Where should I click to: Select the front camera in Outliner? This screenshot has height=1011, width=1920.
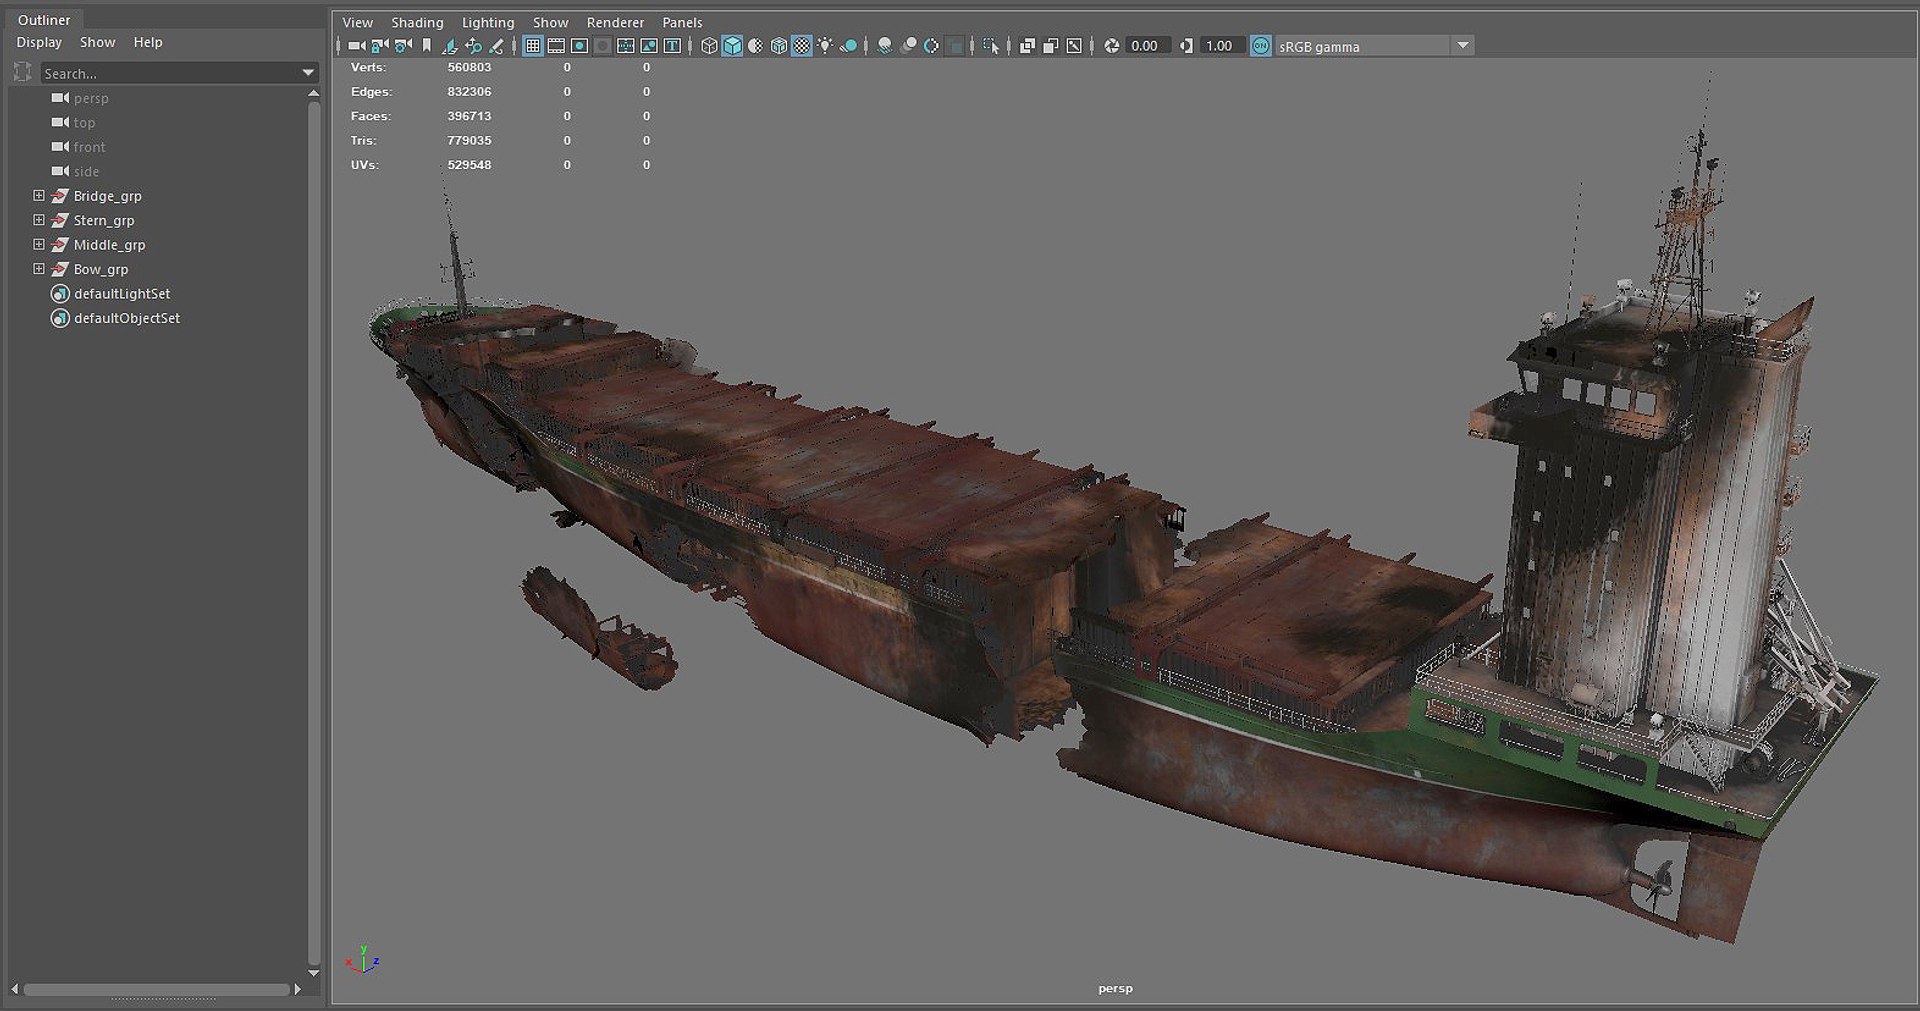tap(89, 147)
